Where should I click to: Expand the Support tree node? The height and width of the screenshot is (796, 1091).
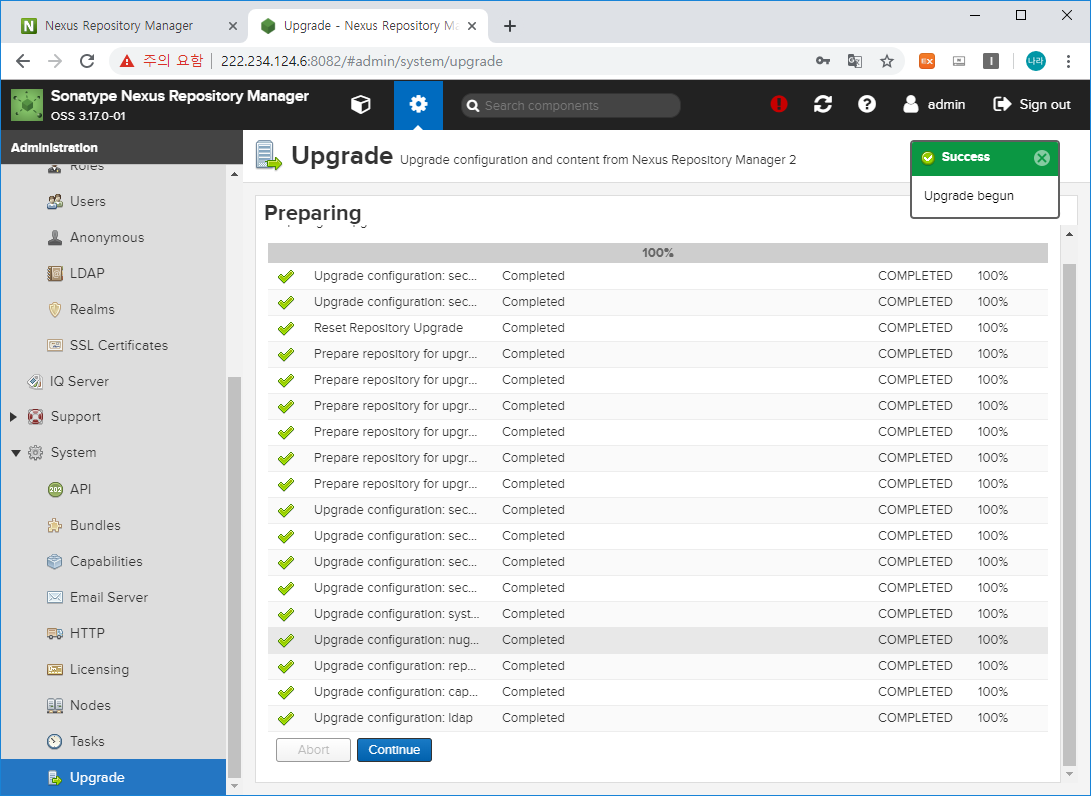(13, 417)
